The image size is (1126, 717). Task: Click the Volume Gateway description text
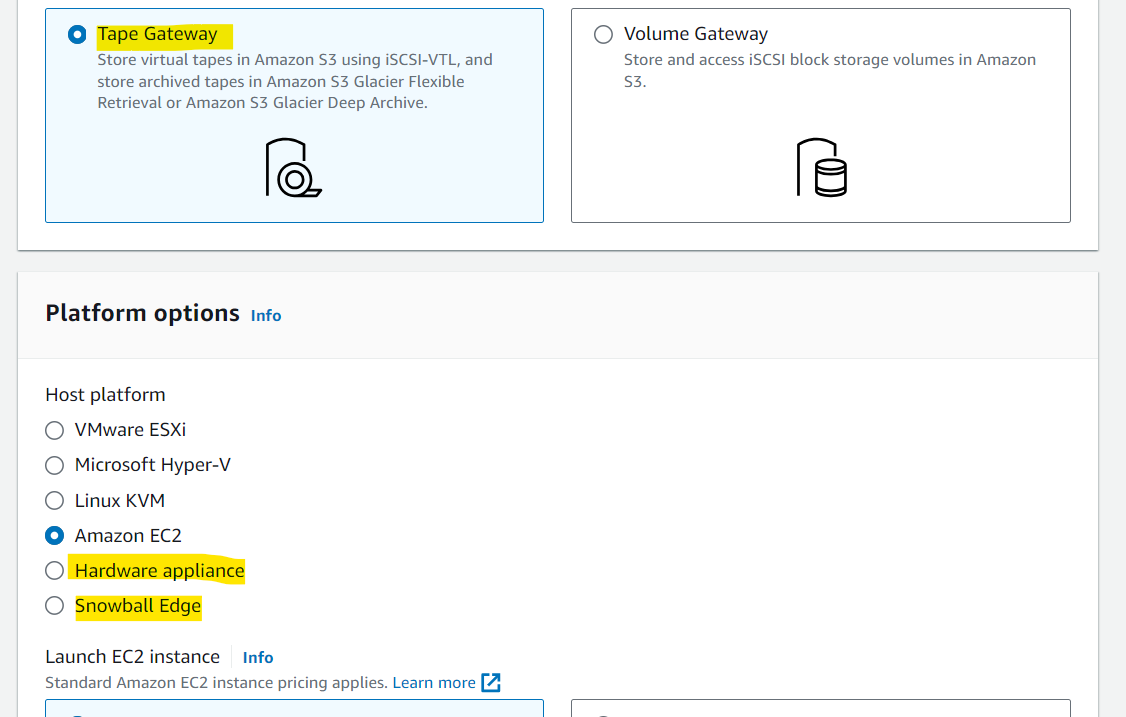[829, 70]
